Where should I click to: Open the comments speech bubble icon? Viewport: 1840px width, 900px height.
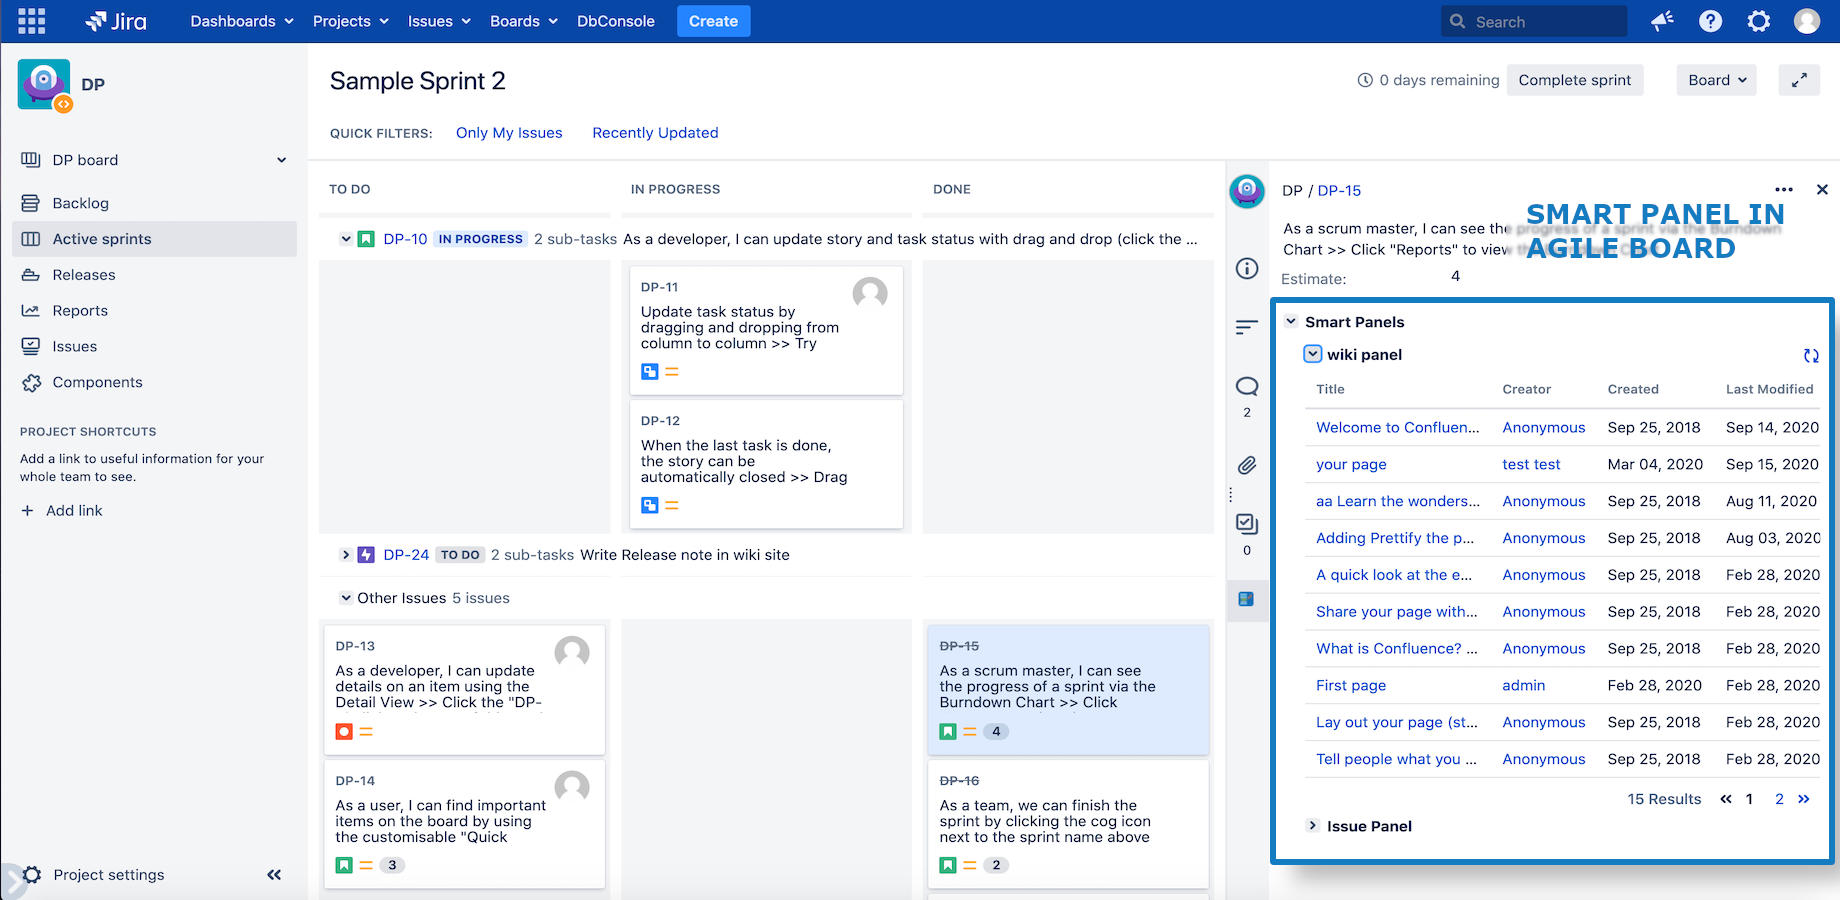coord(1247,387)
